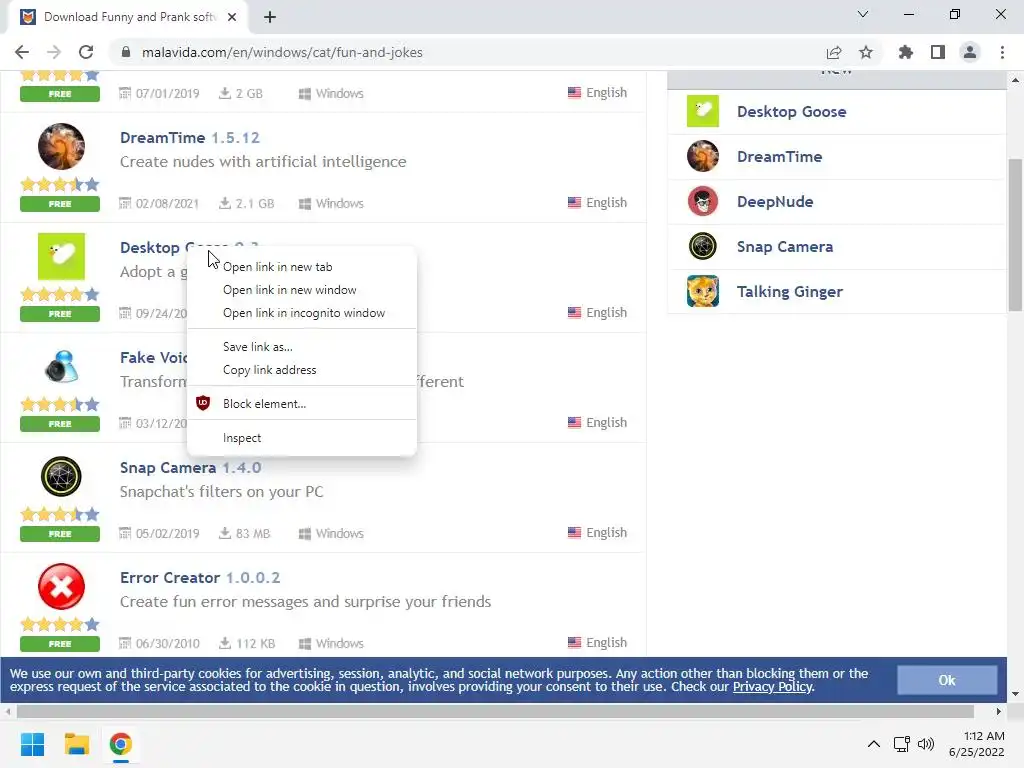Image resolution: width=1024 pixels, height=768 pixels.
Task: Click the Desktop Goose sidebar icon
Action: tap(703, 112)
